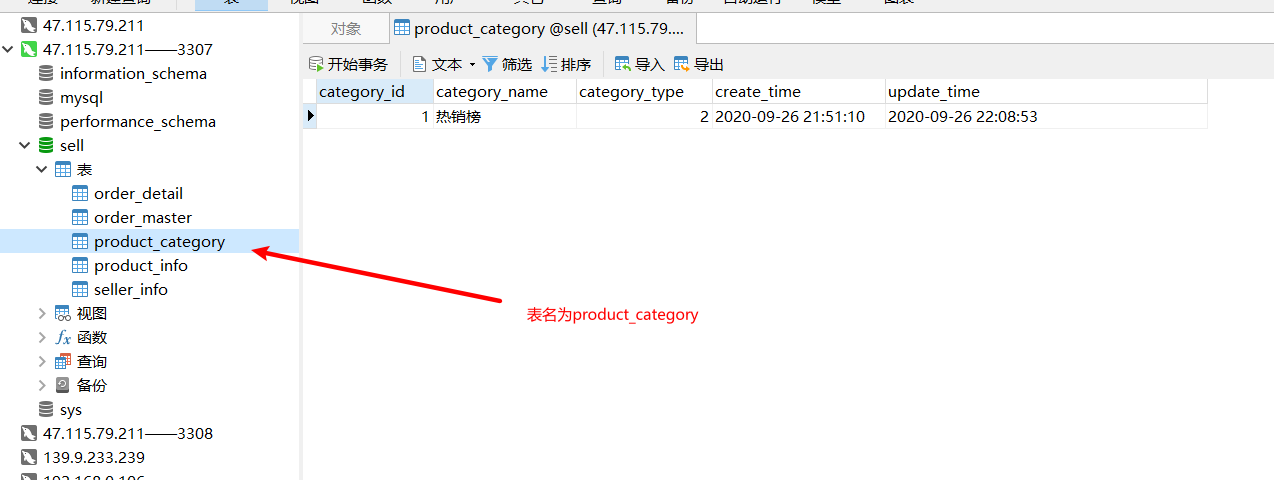Click 开始事务 begin transaction
This screenshot has width=1274, height=480.
point(348,64)
